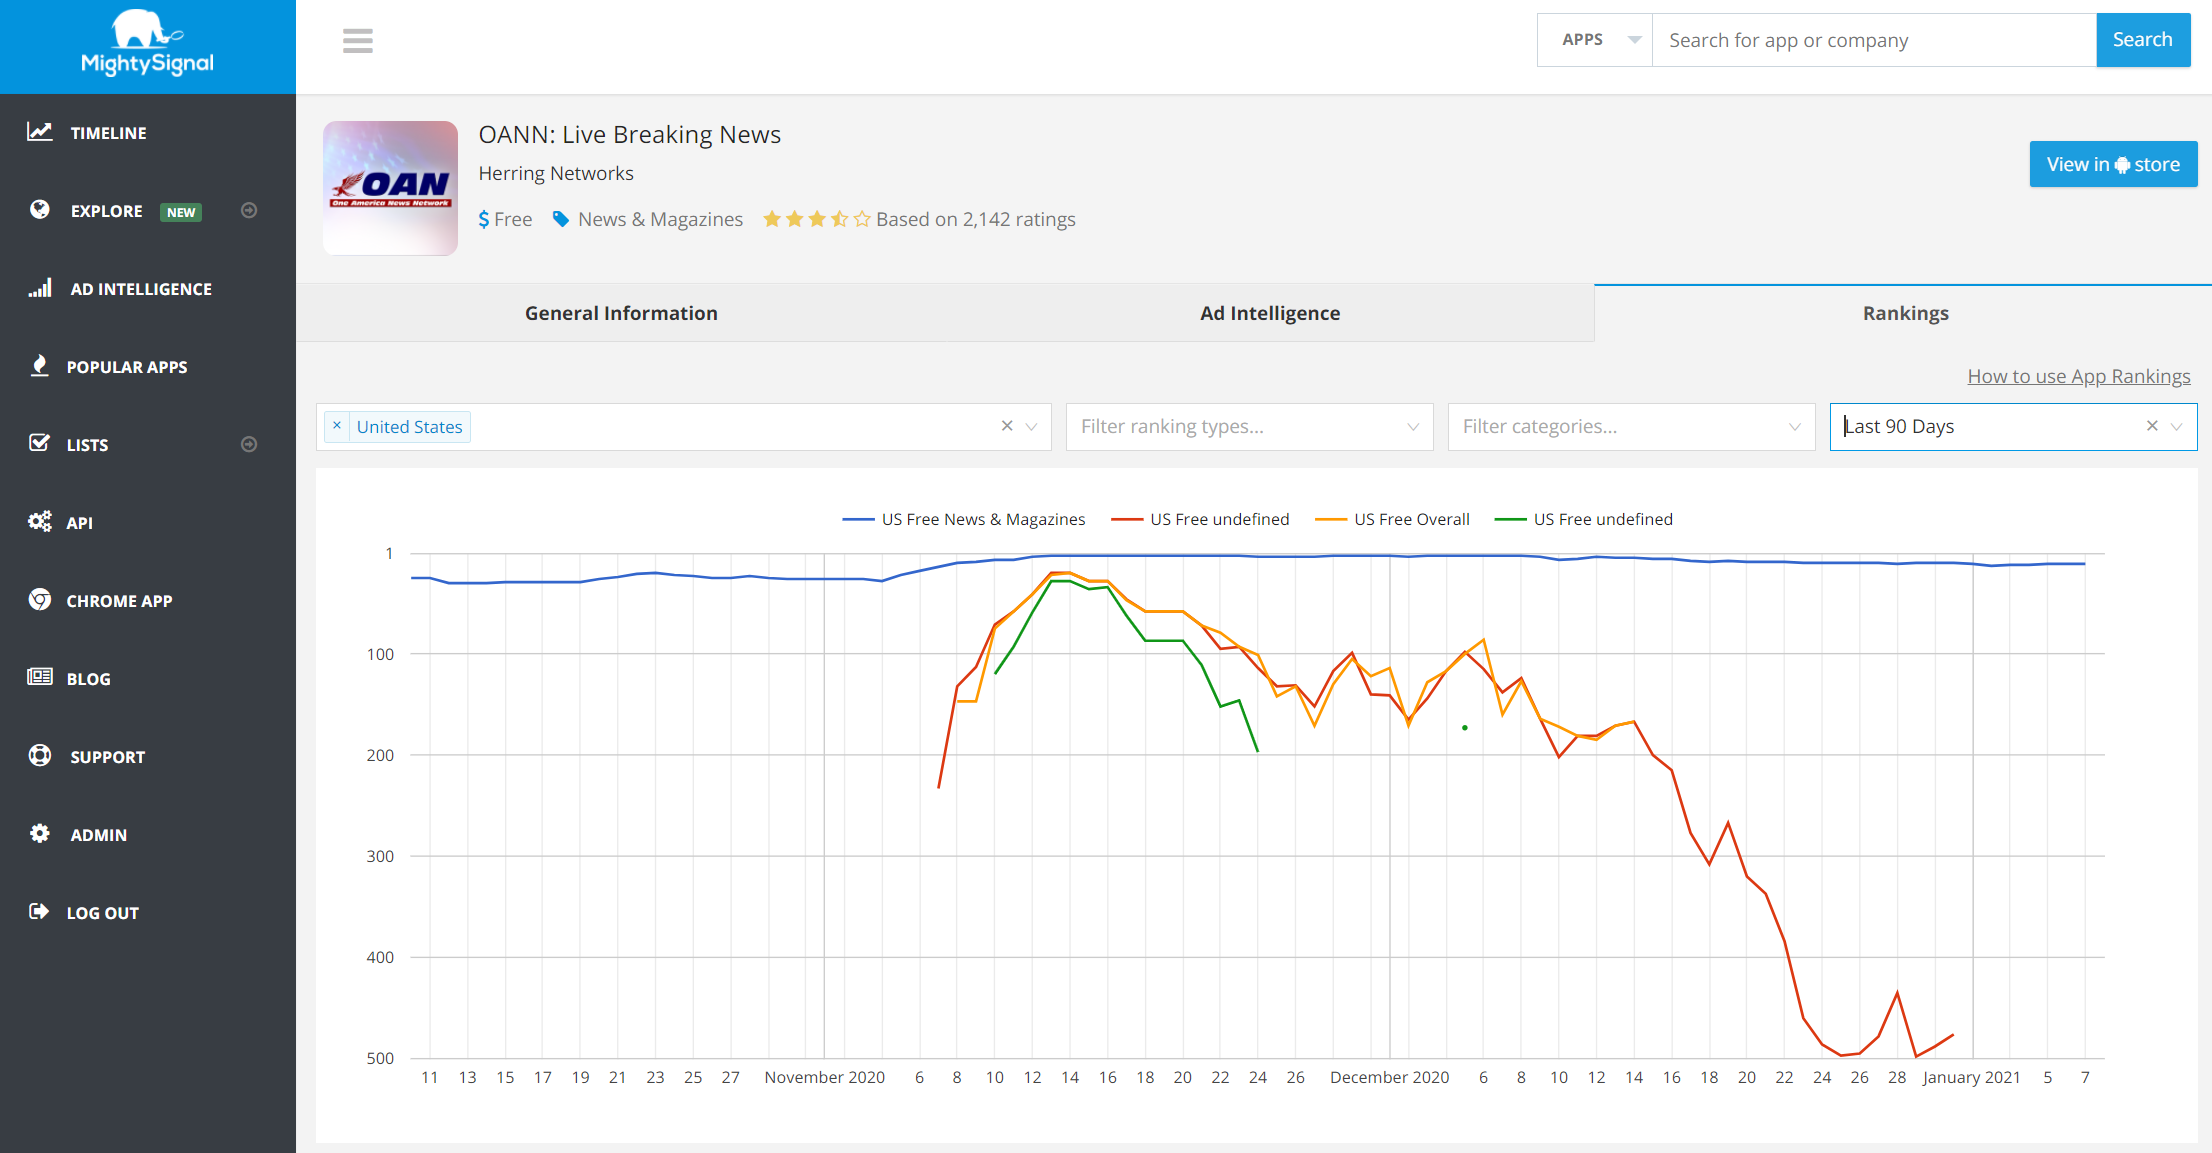Screen dimensions: 2212x1153
Task: Open the Filter categories dropdown
Action: click(x=1632, y=427)
